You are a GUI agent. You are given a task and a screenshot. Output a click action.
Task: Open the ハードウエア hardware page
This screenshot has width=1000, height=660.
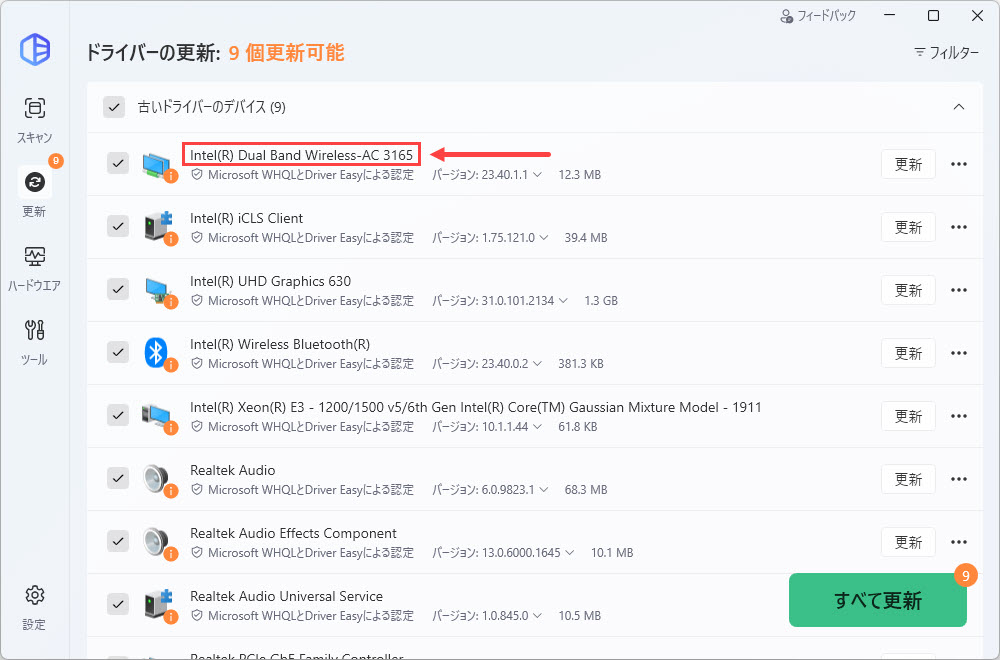34,268
